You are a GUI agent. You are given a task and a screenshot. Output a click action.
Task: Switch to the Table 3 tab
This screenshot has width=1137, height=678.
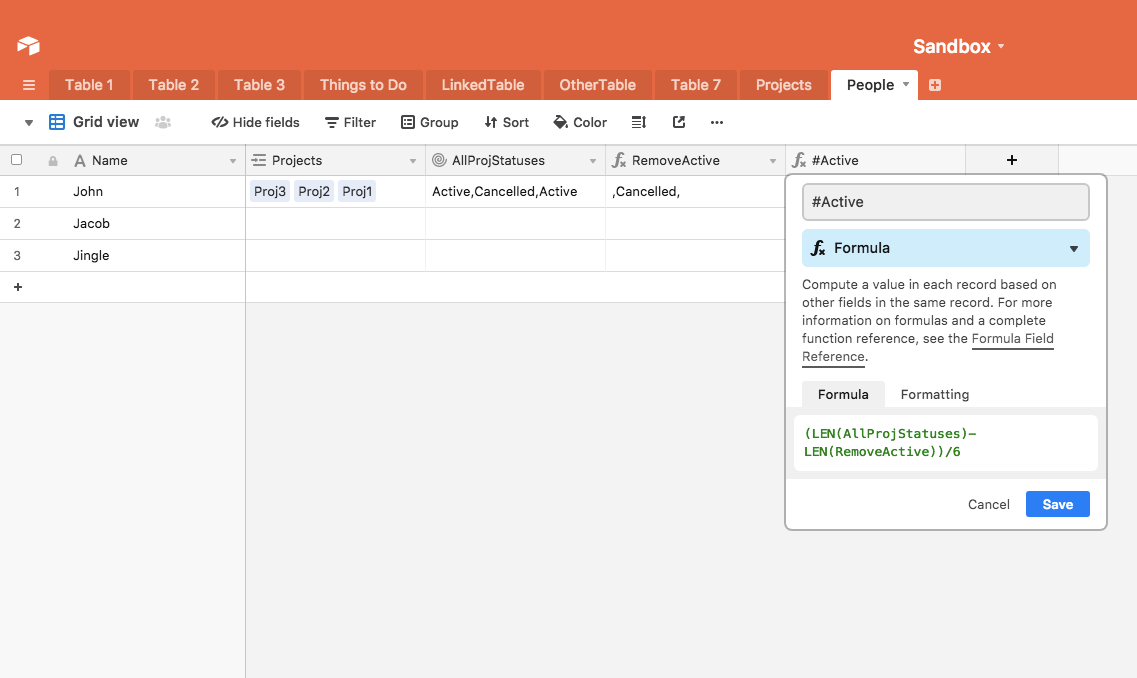click(259, 85)
